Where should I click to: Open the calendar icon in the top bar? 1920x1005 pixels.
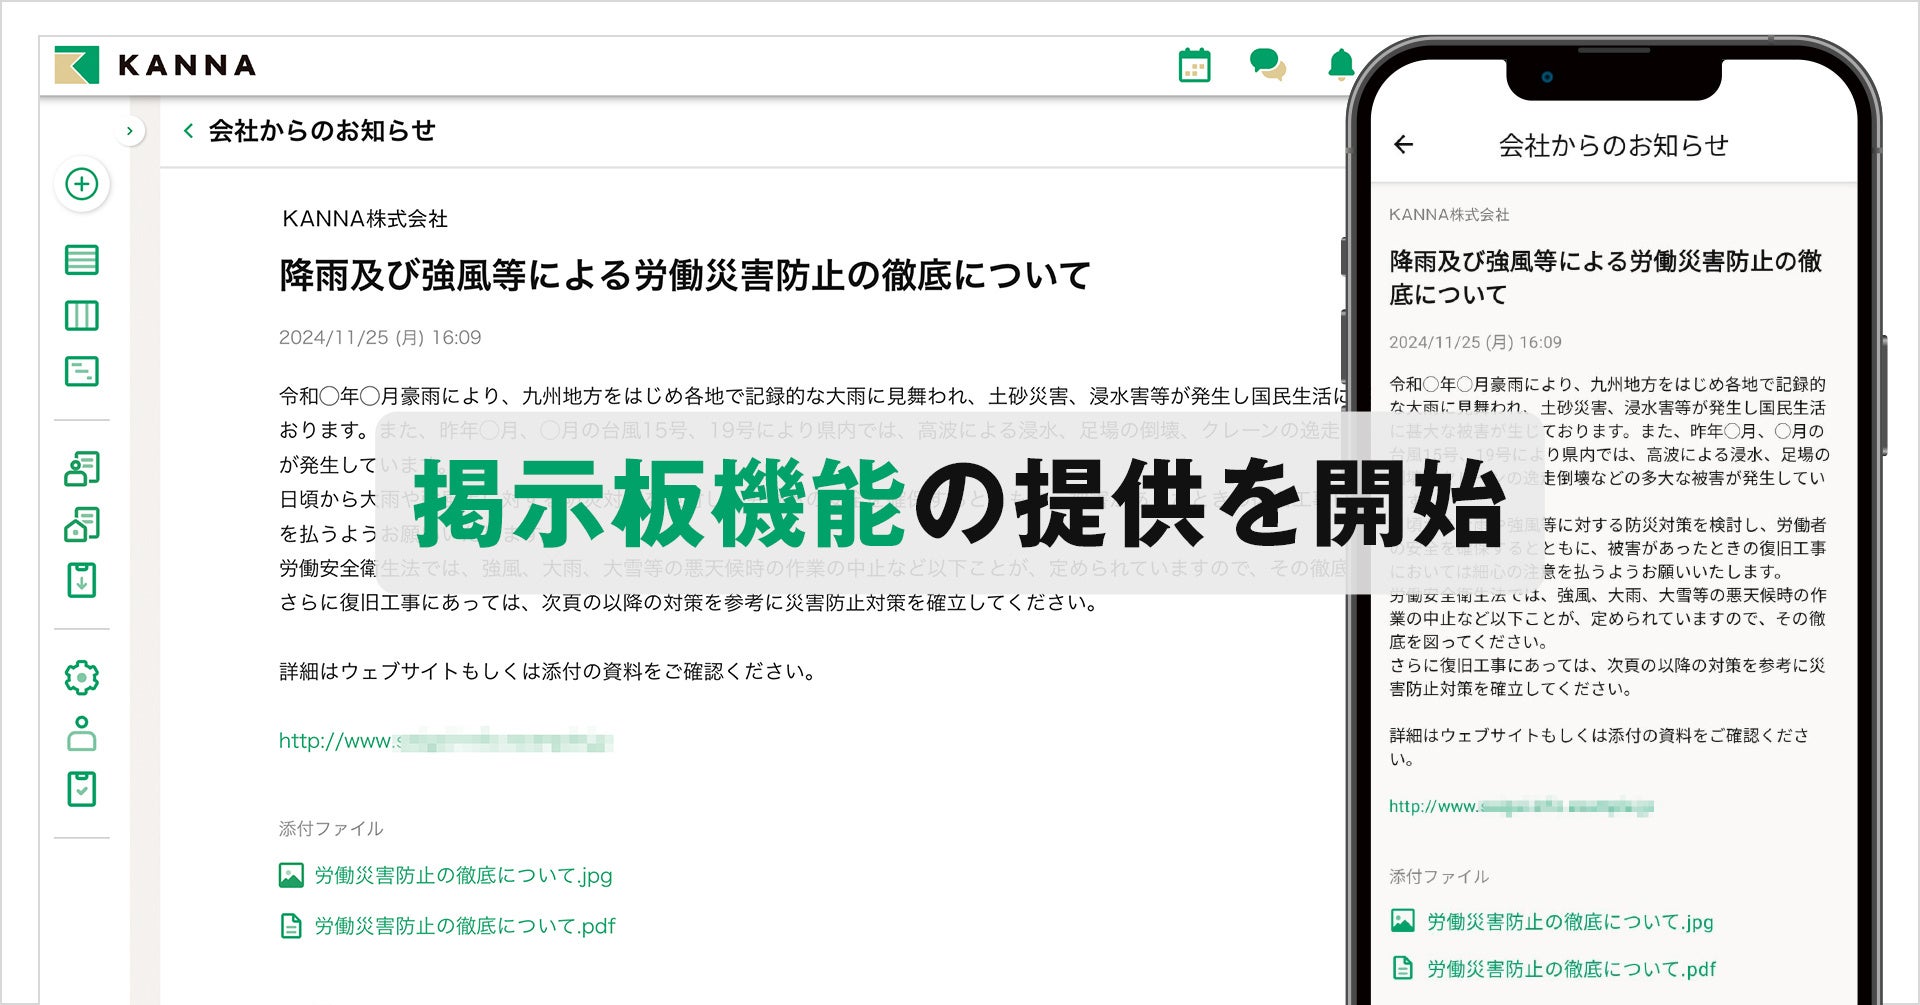click(1194, 65)
